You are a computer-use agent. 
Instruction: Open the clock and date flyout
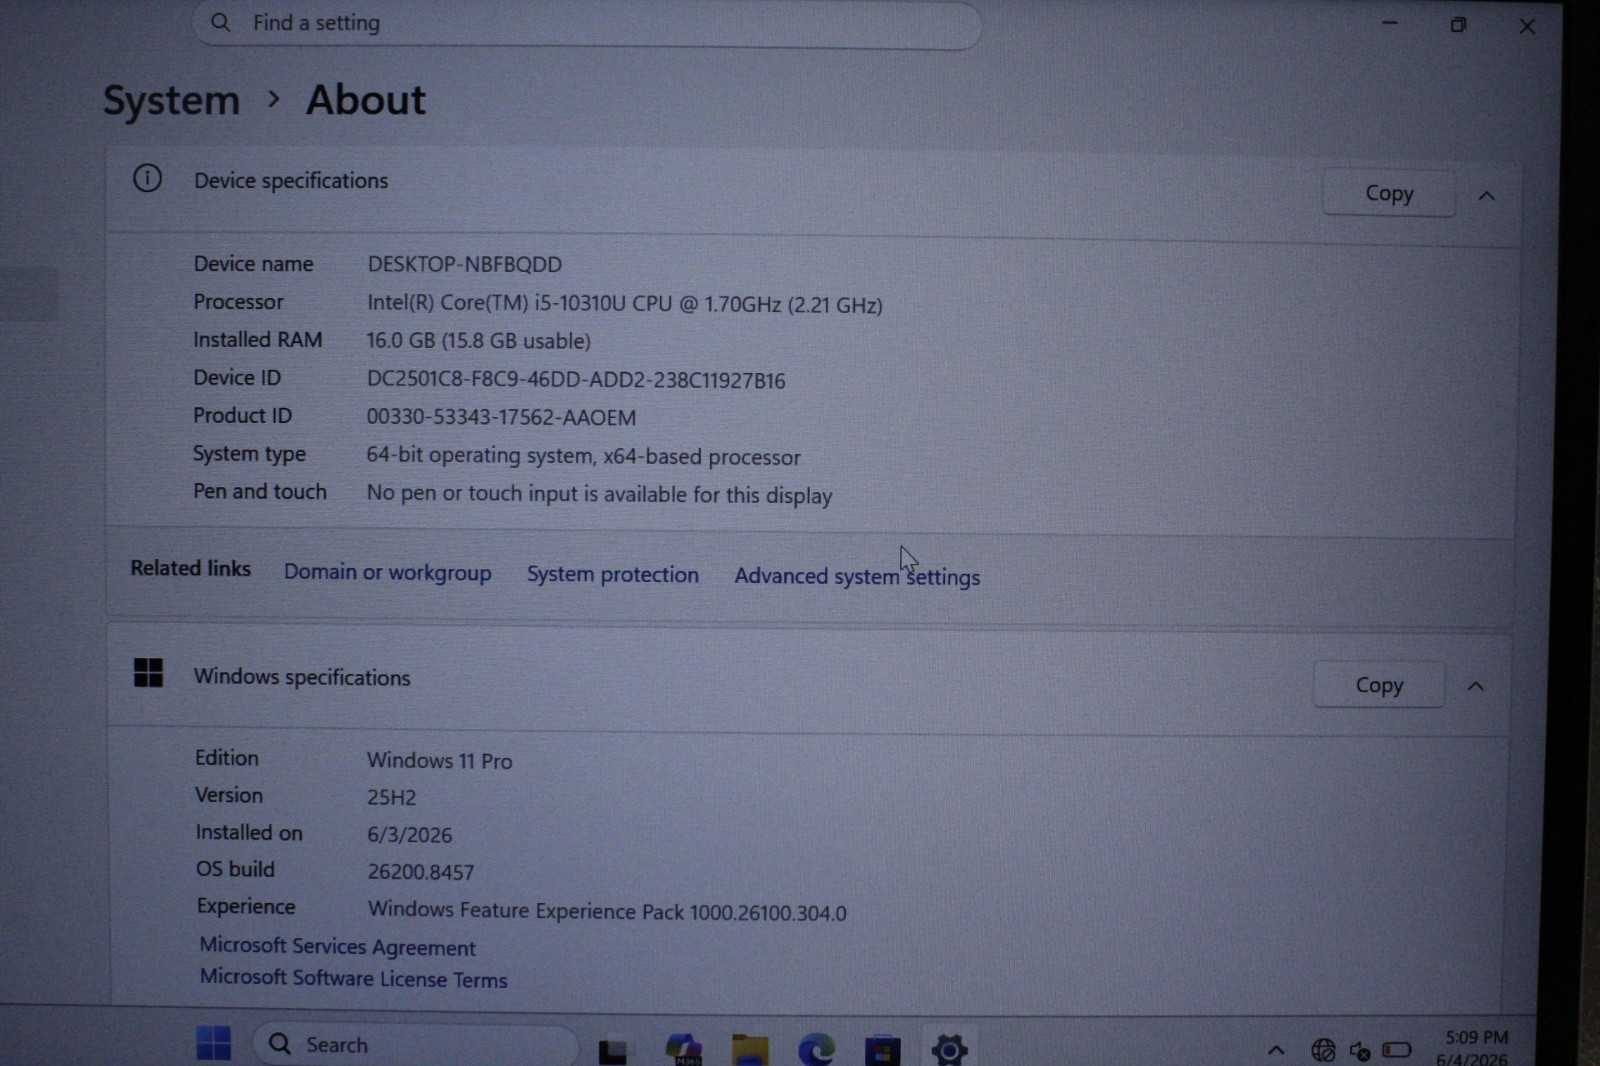point(1473,1048)
